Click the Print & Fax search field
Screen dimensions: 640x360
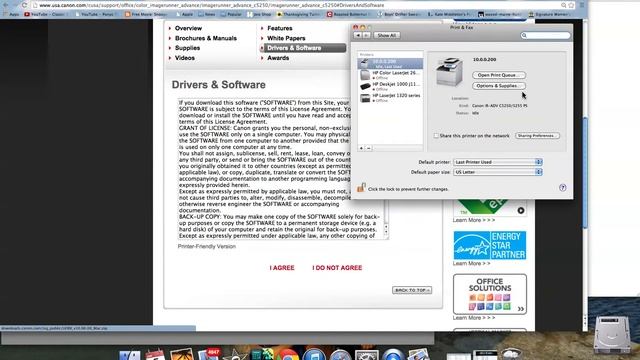[546, 36]
